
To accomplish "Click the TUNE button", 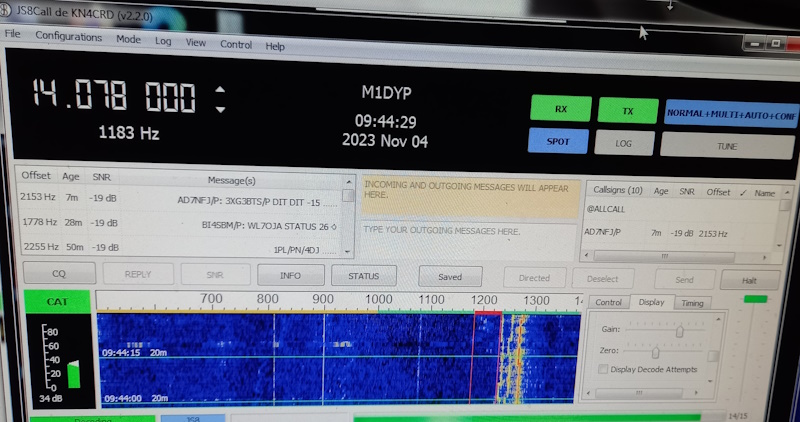I will (727, 146).
